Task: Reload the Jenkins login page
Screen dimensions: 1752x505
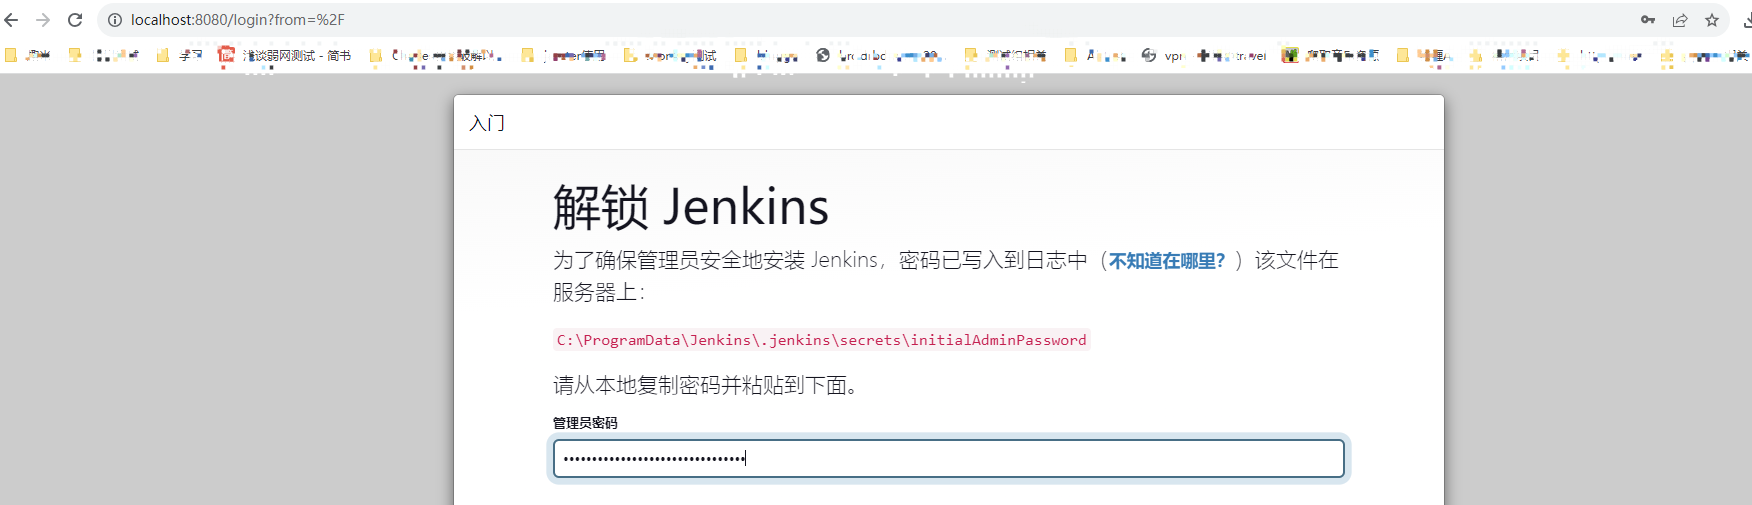Action: pos(75,20)
